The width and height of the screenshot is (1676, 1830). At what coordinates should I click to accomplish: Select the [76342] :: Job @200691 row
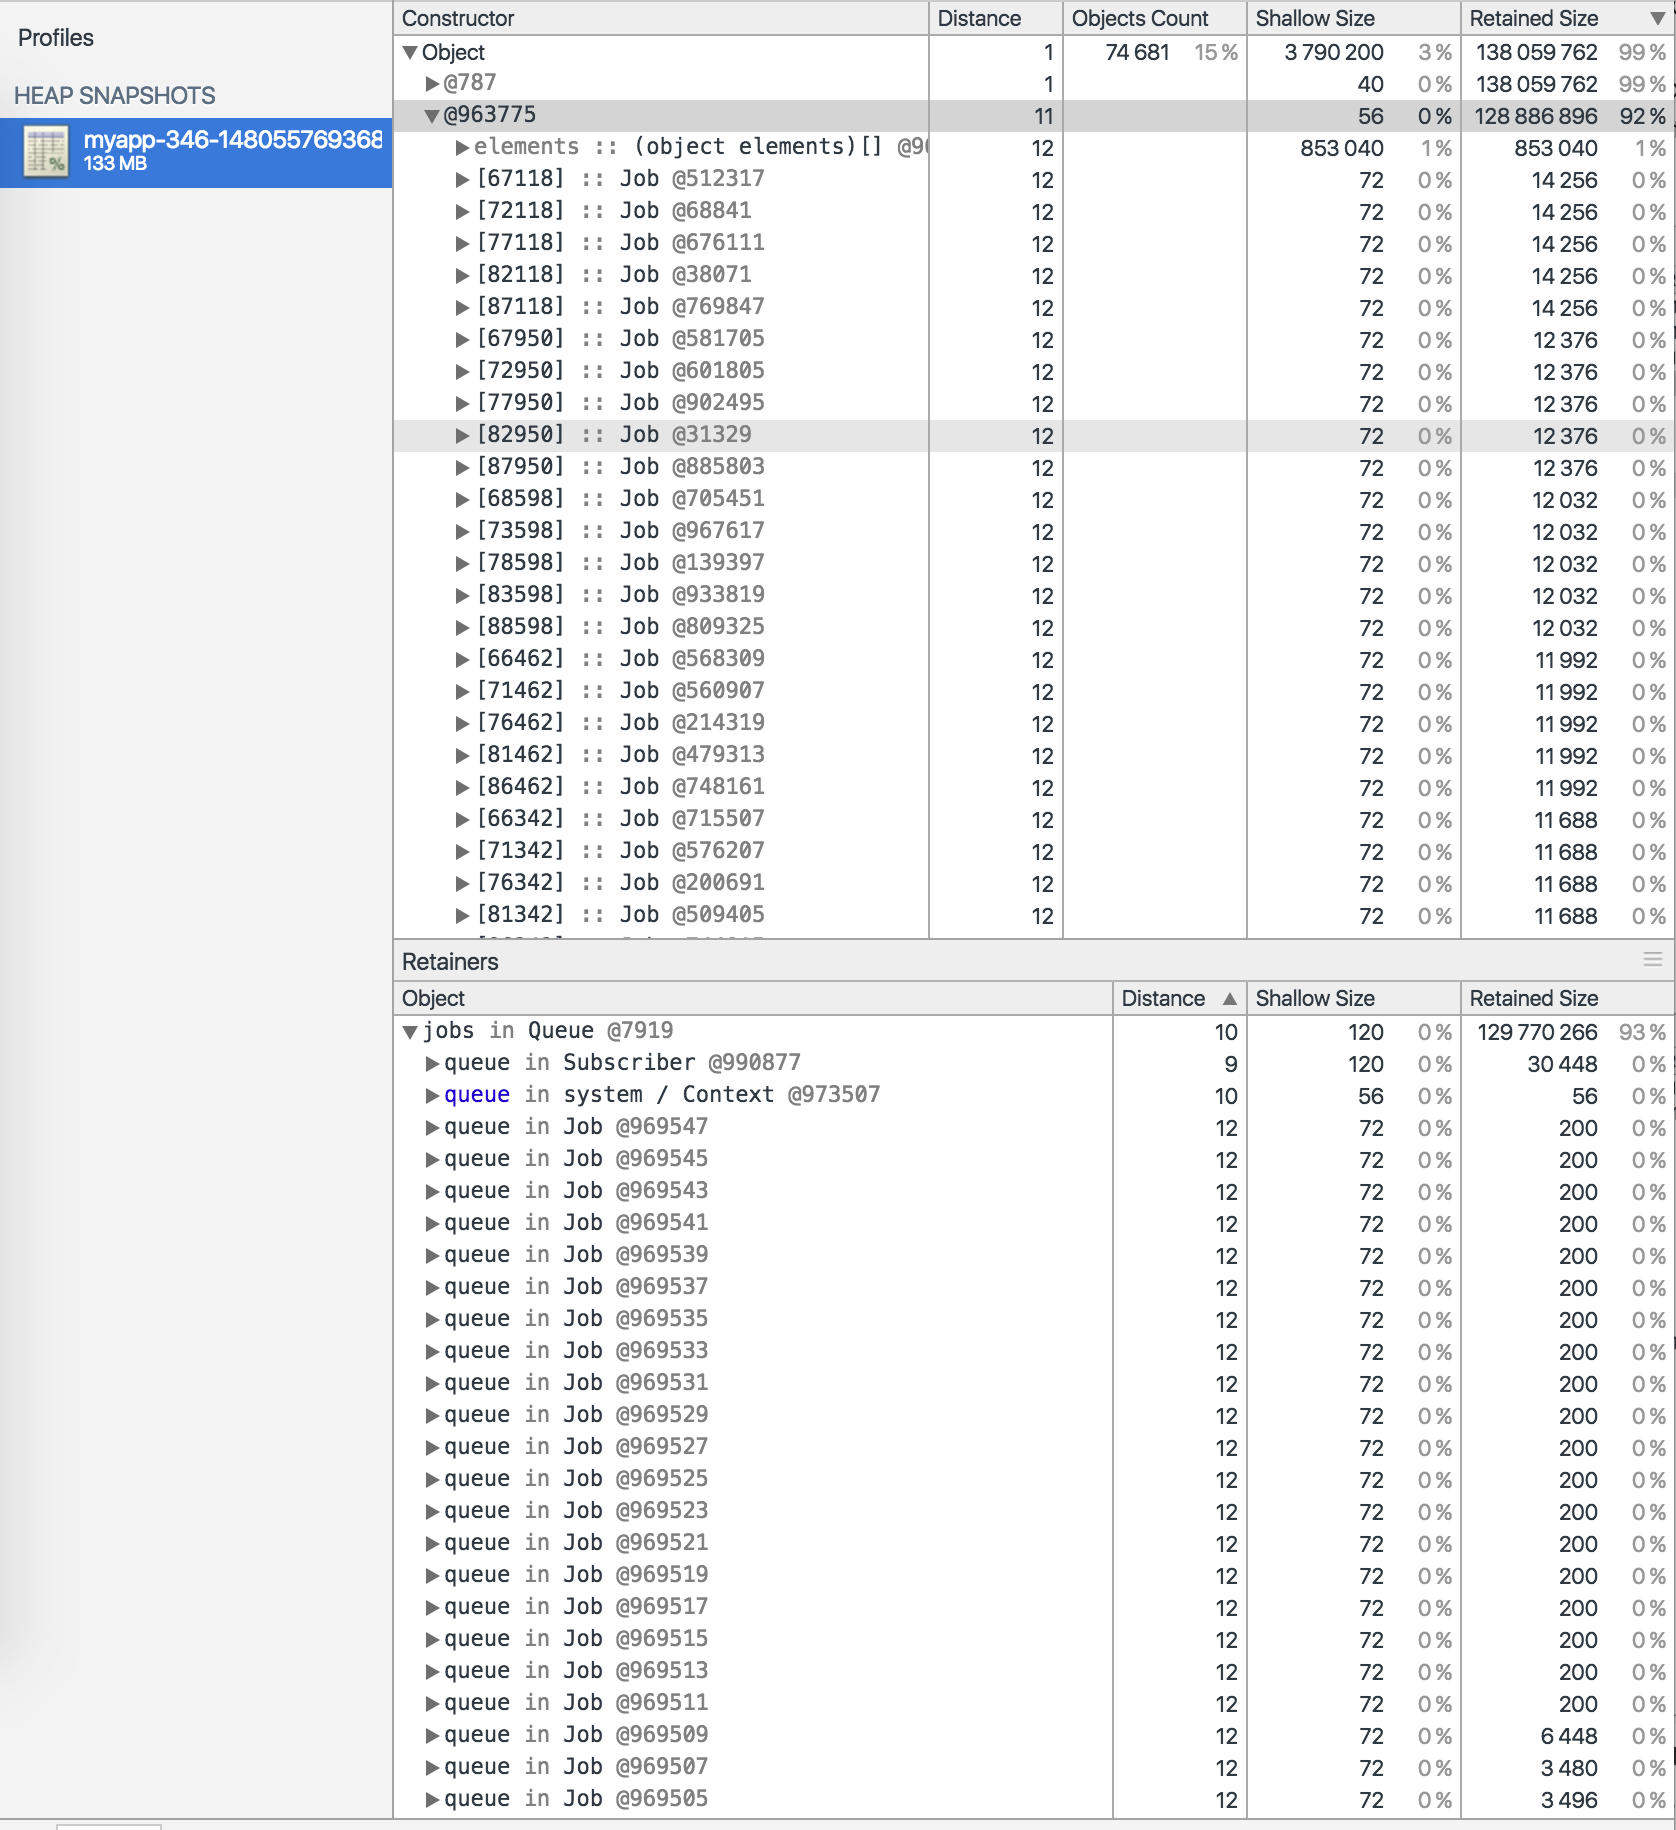coord(1034,884)
